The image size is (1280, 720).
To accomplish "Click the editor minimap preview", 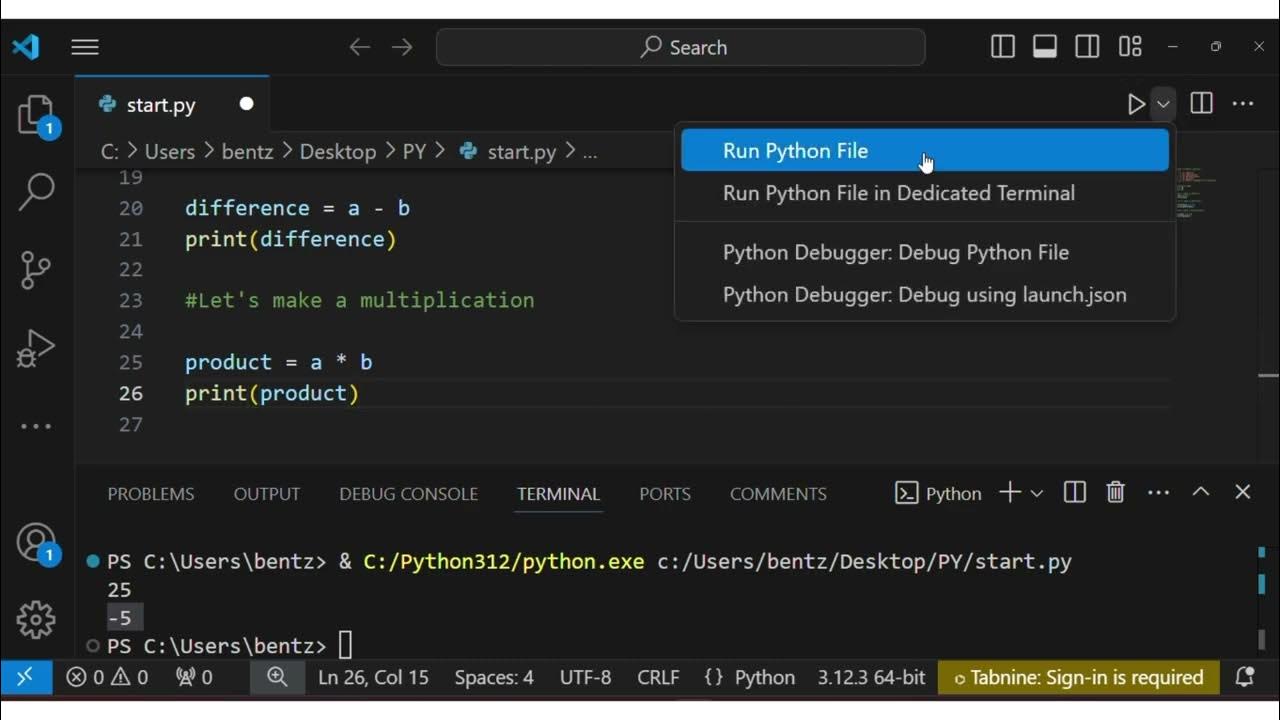I will 1195,195.
